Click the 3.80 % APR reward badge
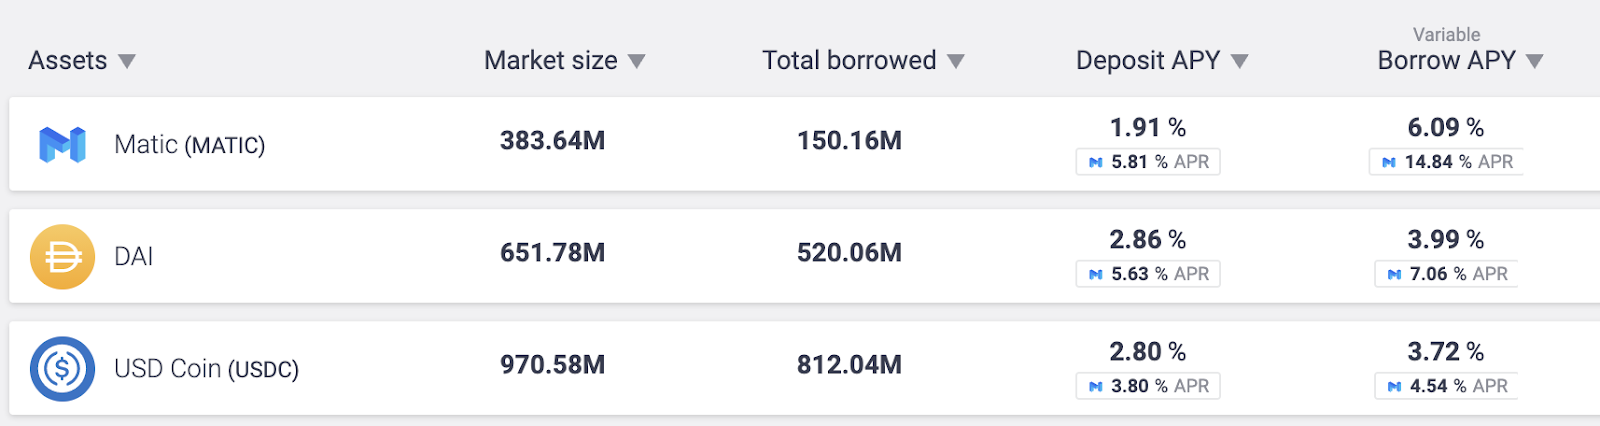The height and width of the screenshot is (426, 1600). pyautogui.click(x=1148, y=386)
